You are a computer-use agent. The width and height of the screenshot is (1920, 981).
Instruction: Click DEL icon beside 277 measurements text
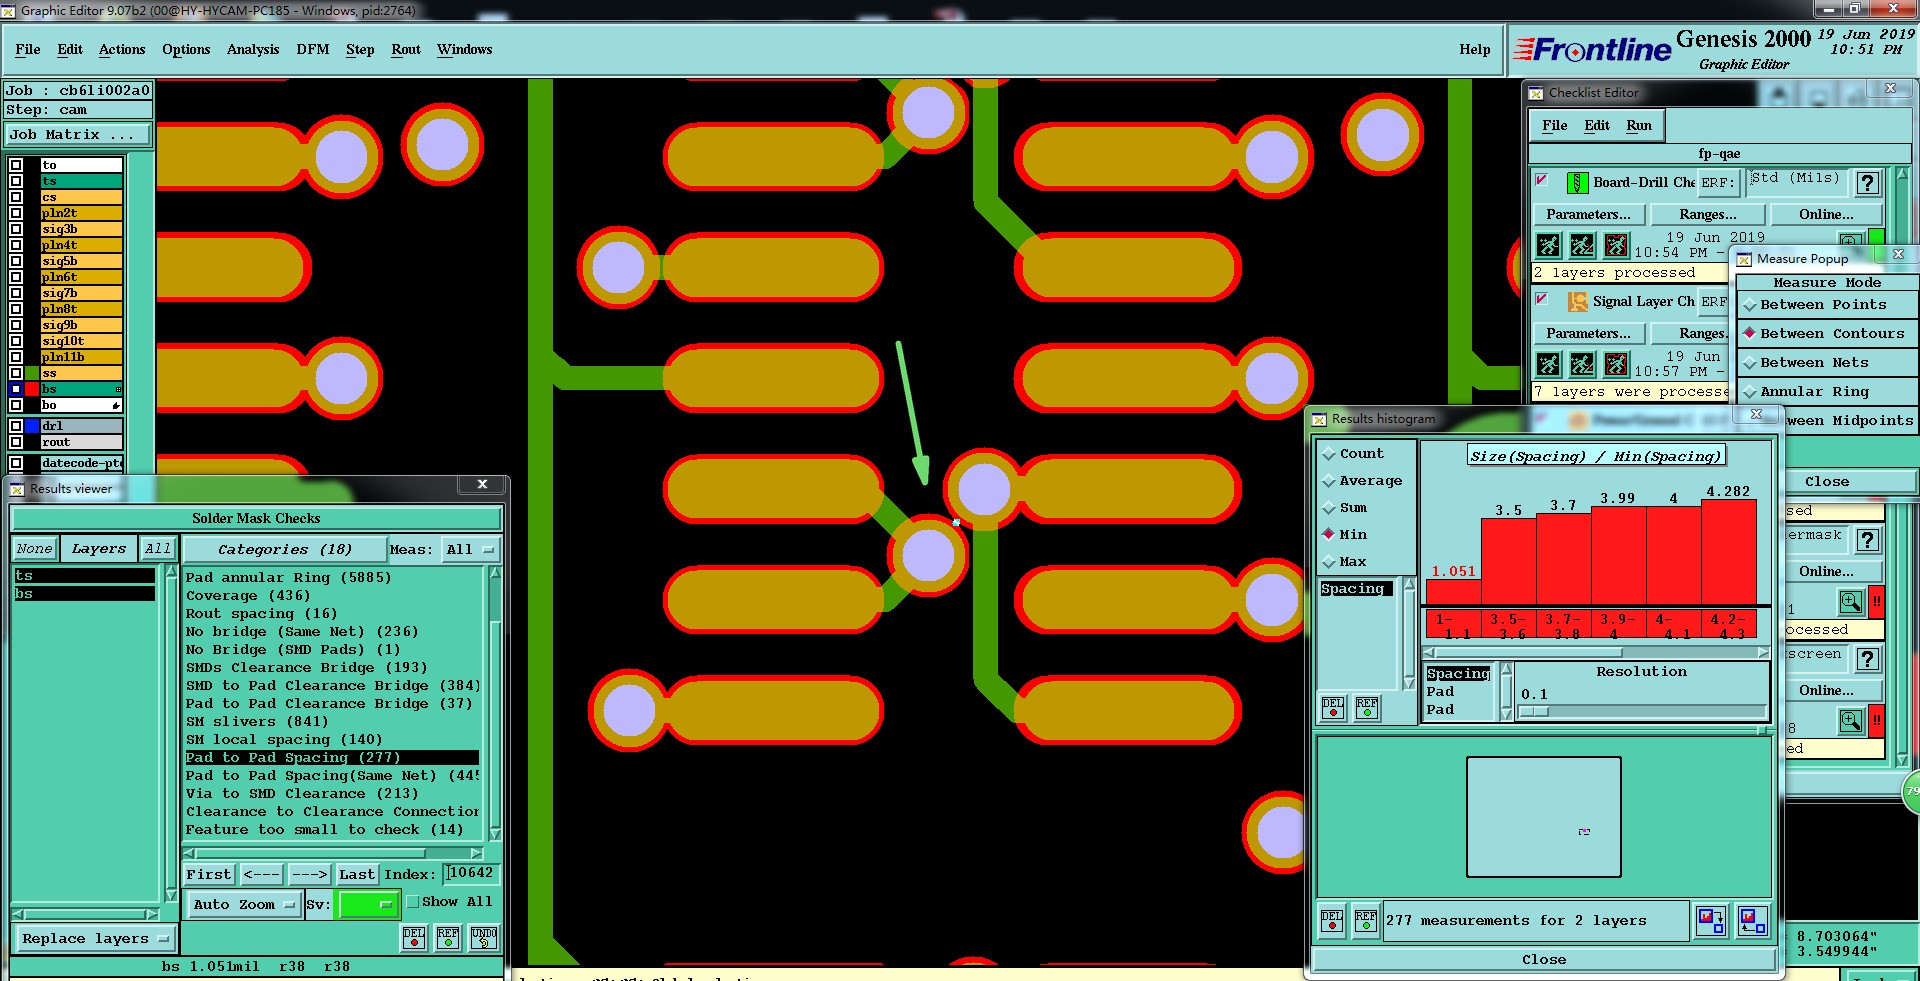click(1332, 920)
